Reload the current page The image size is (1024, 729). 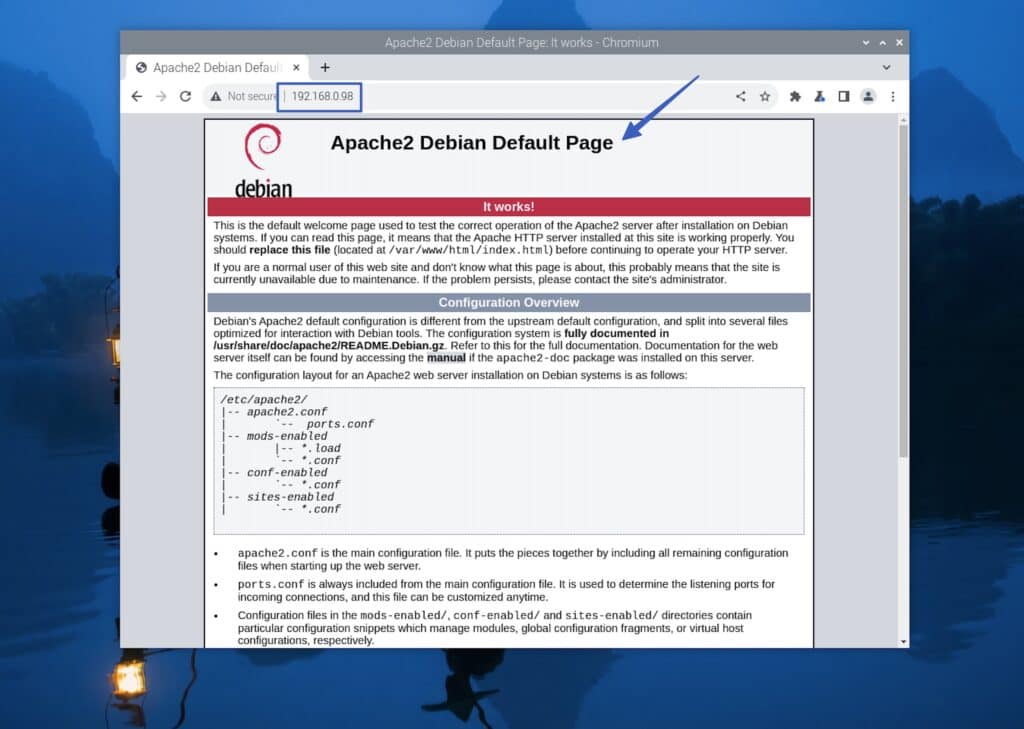186,96
